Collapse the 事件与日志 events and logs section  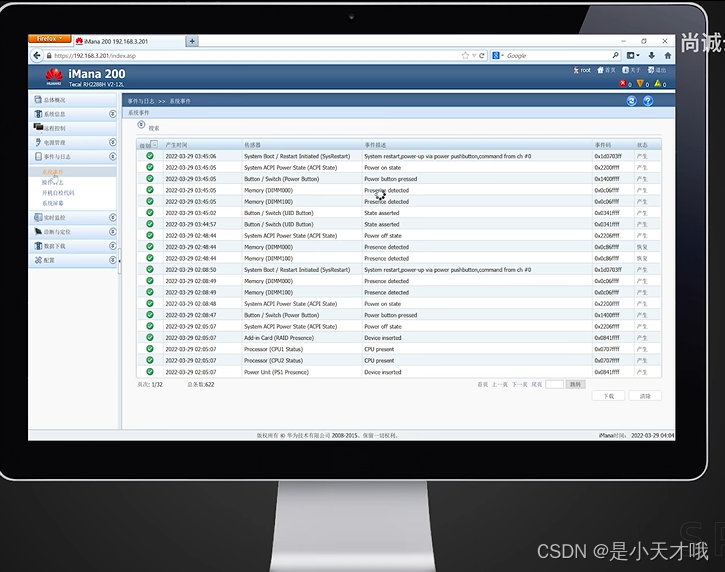[x=112, y=157]
